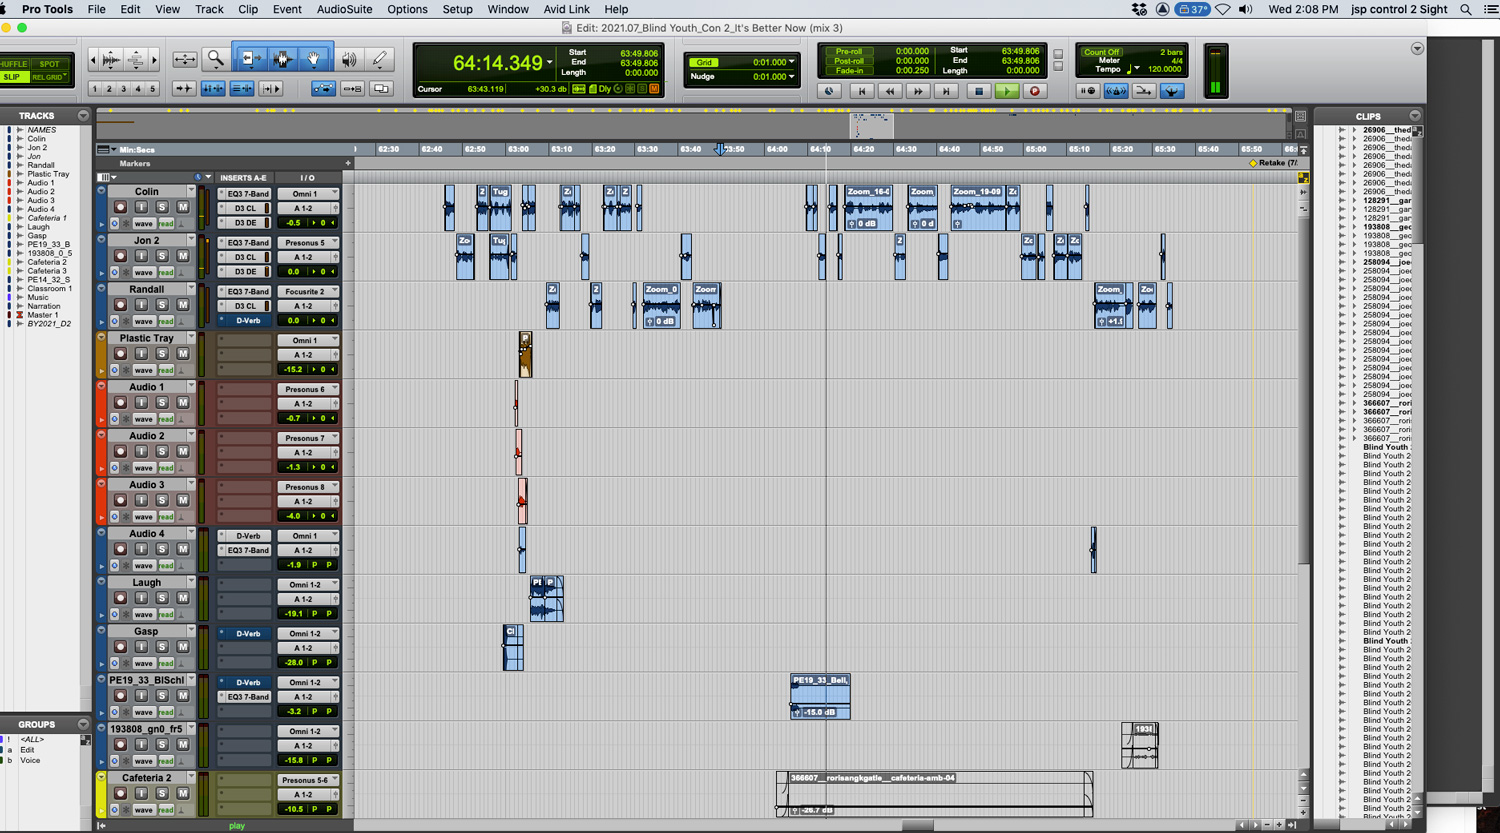Screen dimensions: 1500x833
Task: Open Colin's Omni 1 input selector
Action: pyautogui.click(x=307, y=194)
